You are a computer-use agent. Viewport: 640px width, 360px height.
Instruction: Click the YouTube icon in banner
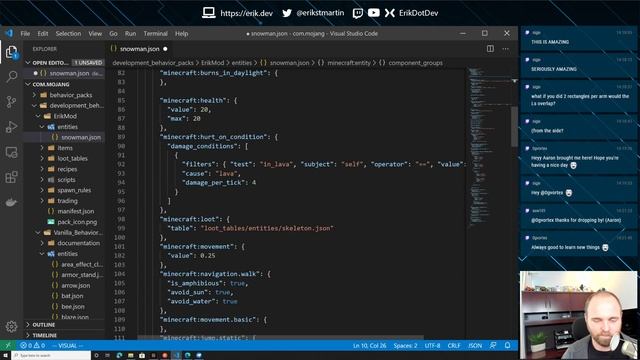(373, 13)
